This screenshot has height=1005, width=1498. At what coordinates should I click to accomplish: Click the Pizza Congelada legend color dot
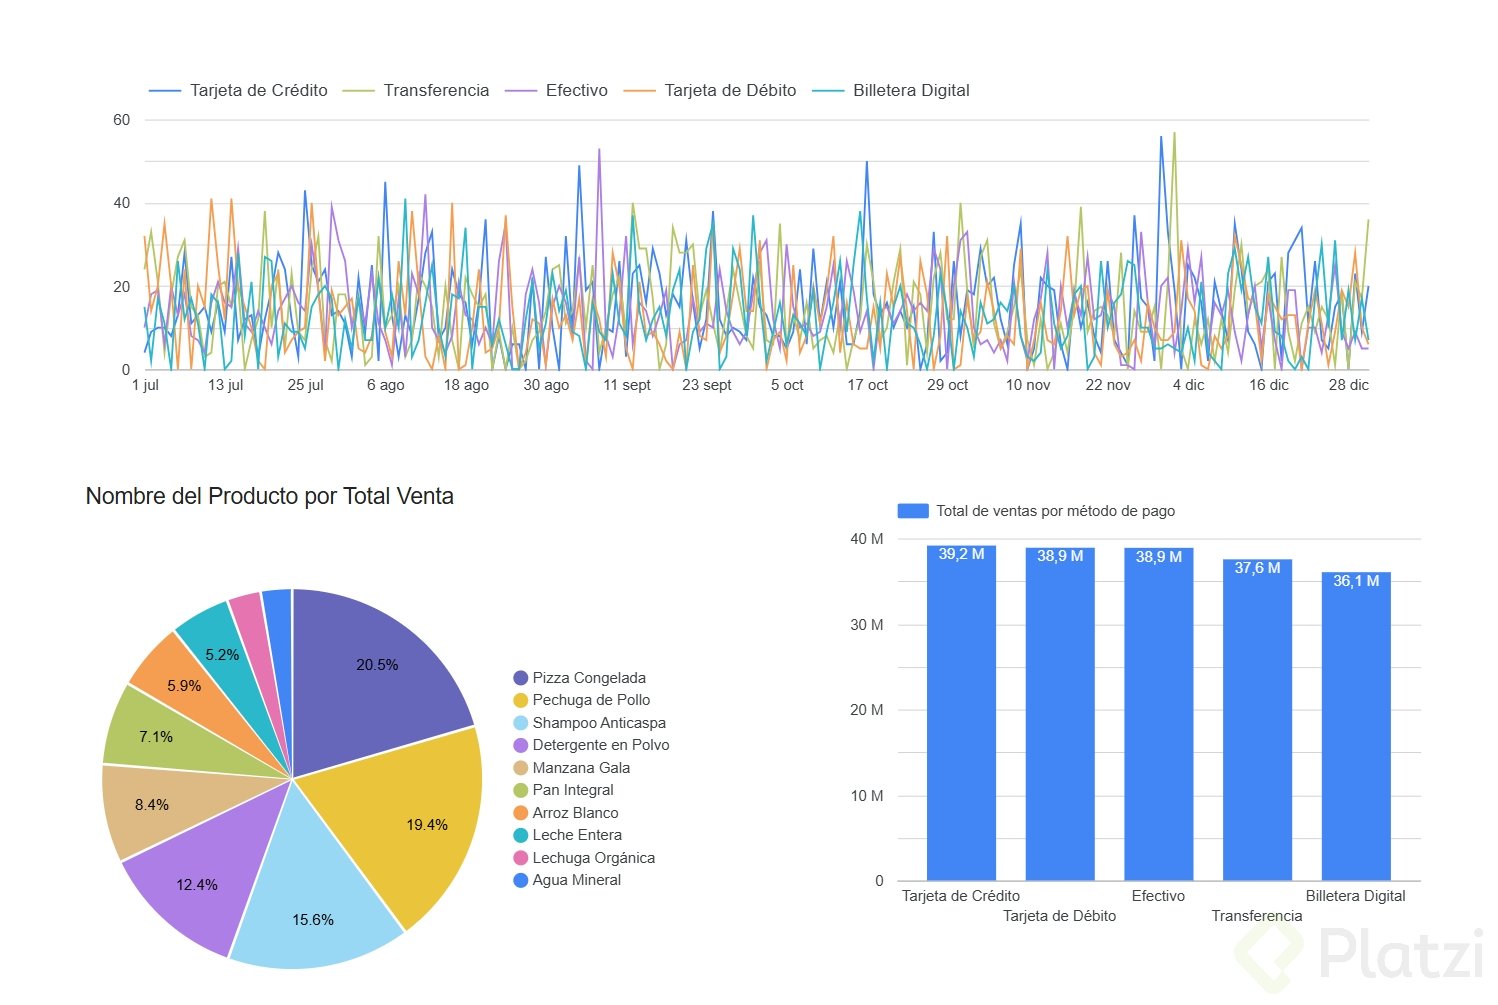point(520,678)
